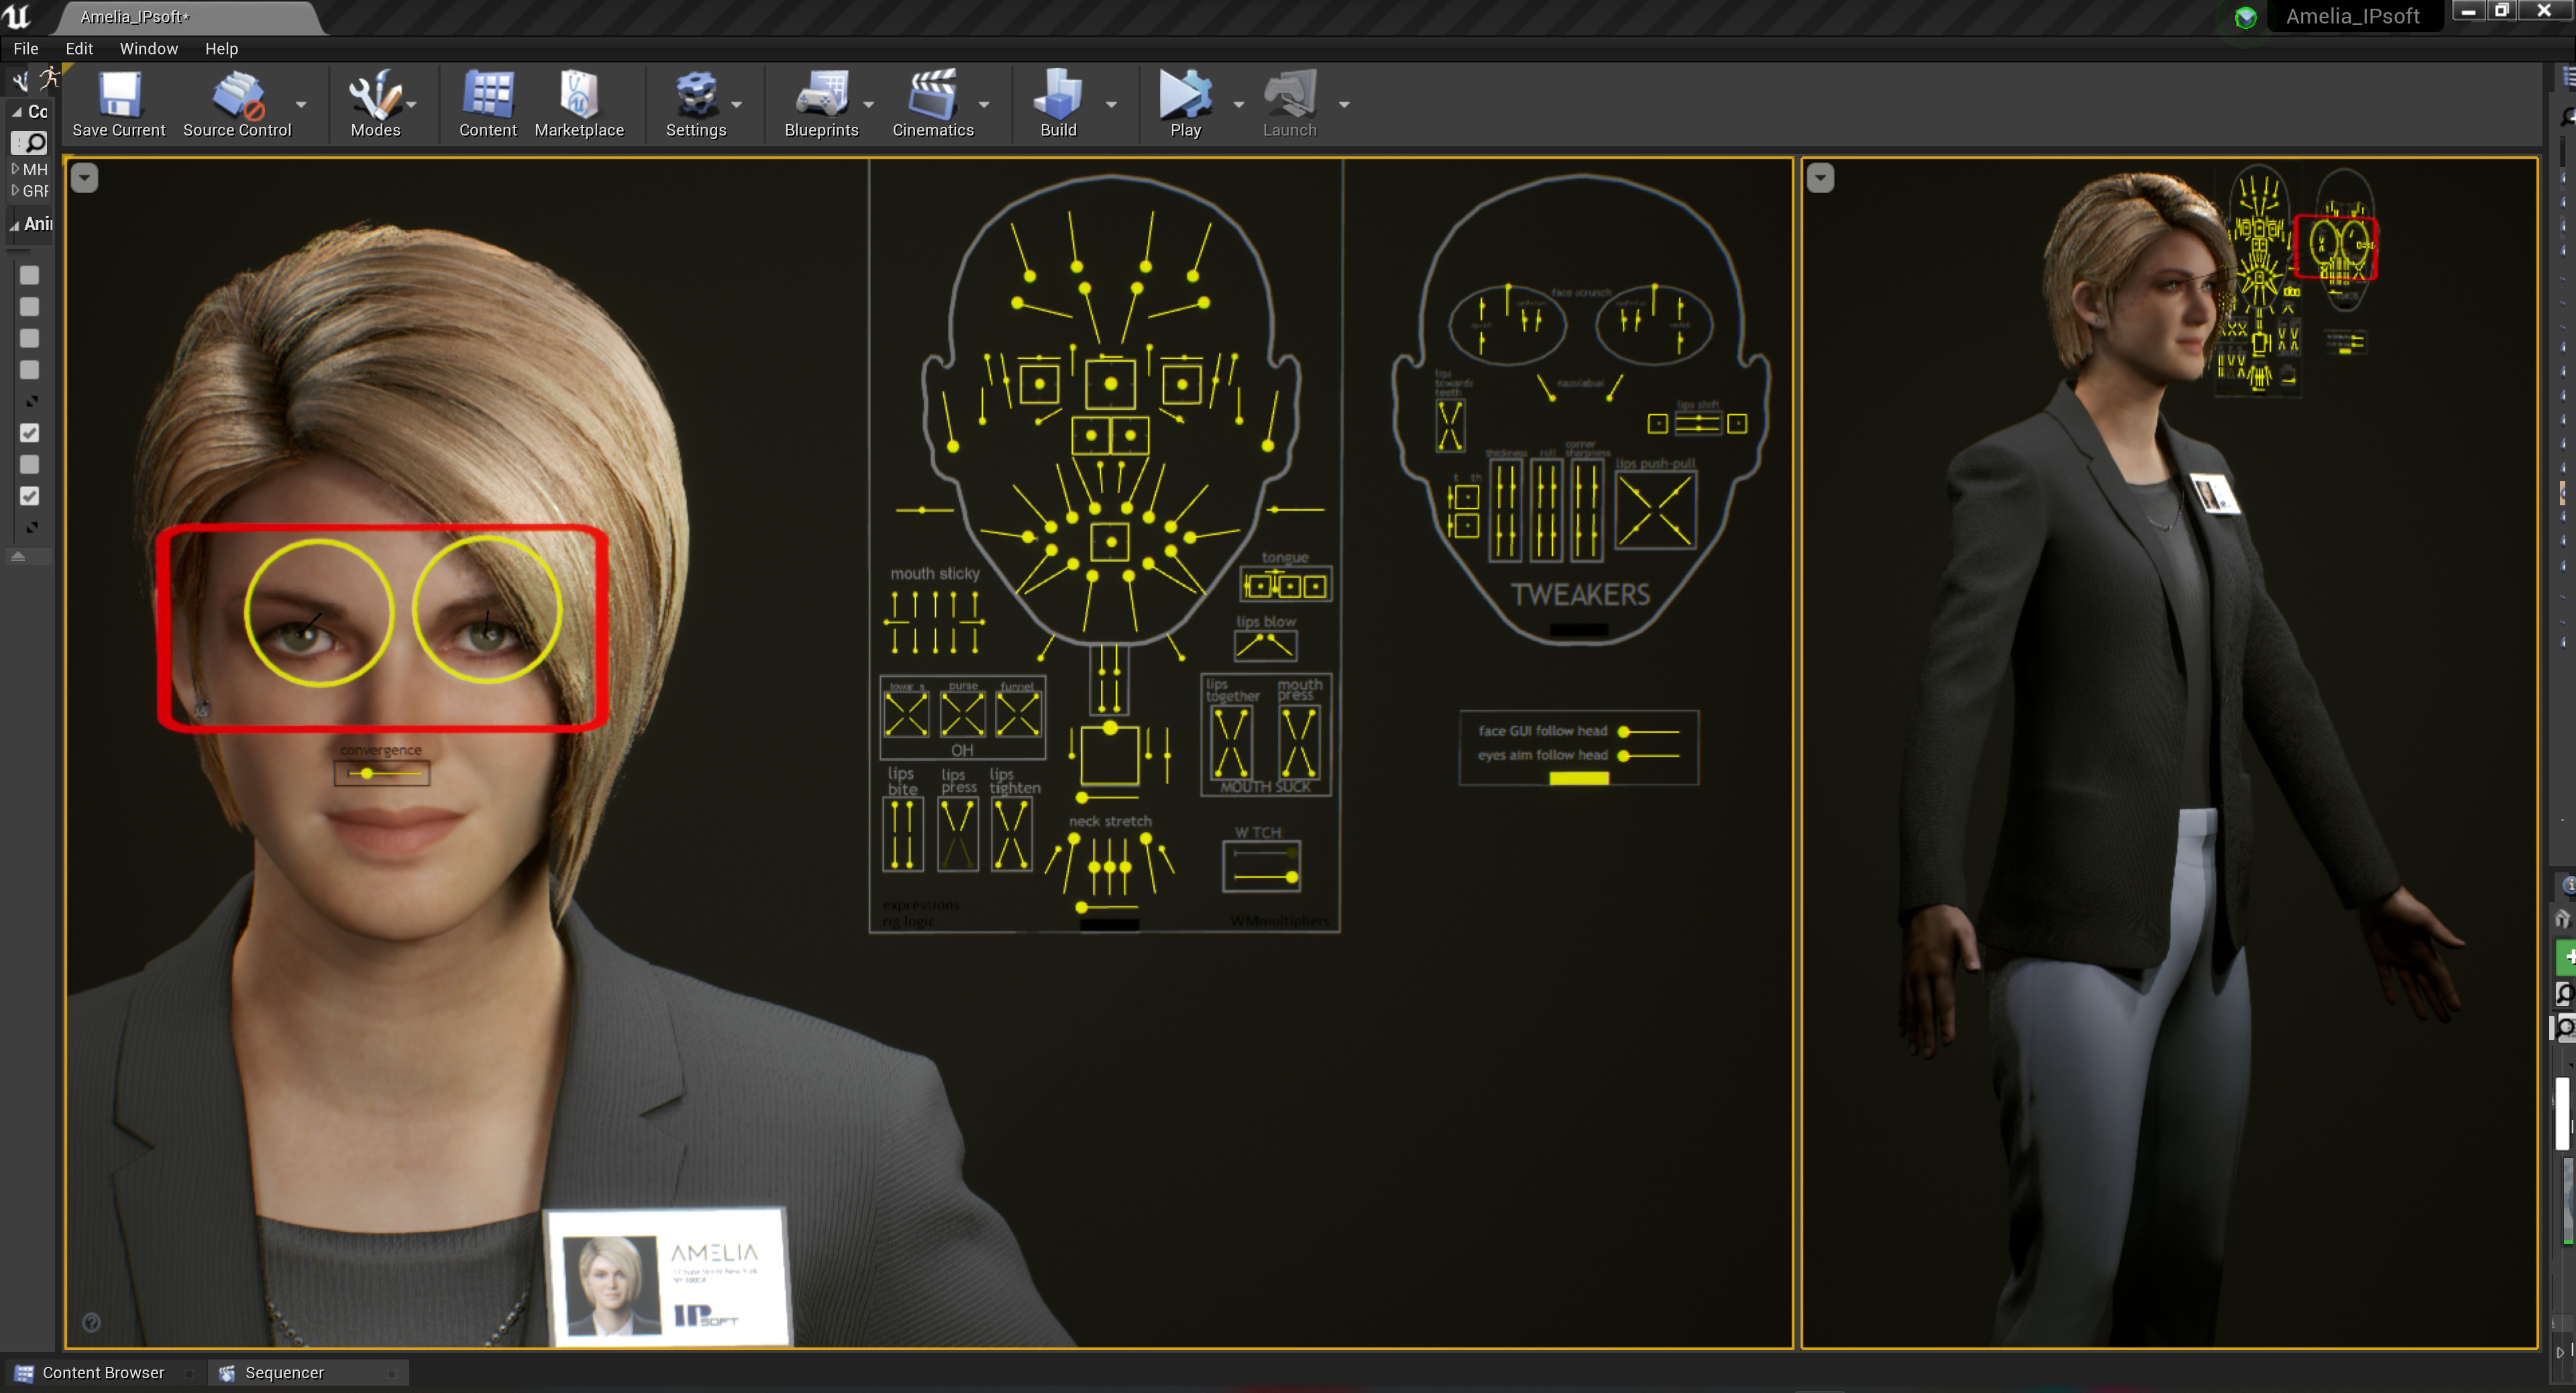This screenshot has height=1393, width=2576.
Task: Click the Content Browser tab icon
Action: 24,1373
